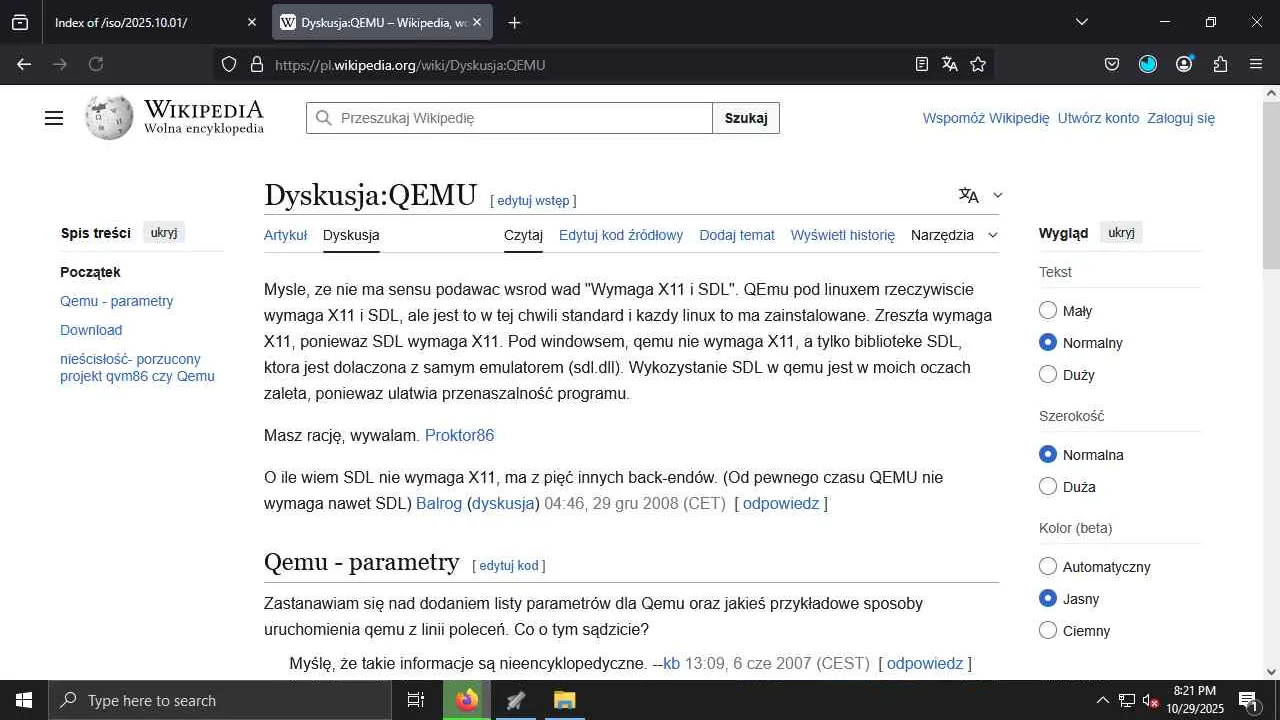Jump to Download in table of contents

click(91, 330)
